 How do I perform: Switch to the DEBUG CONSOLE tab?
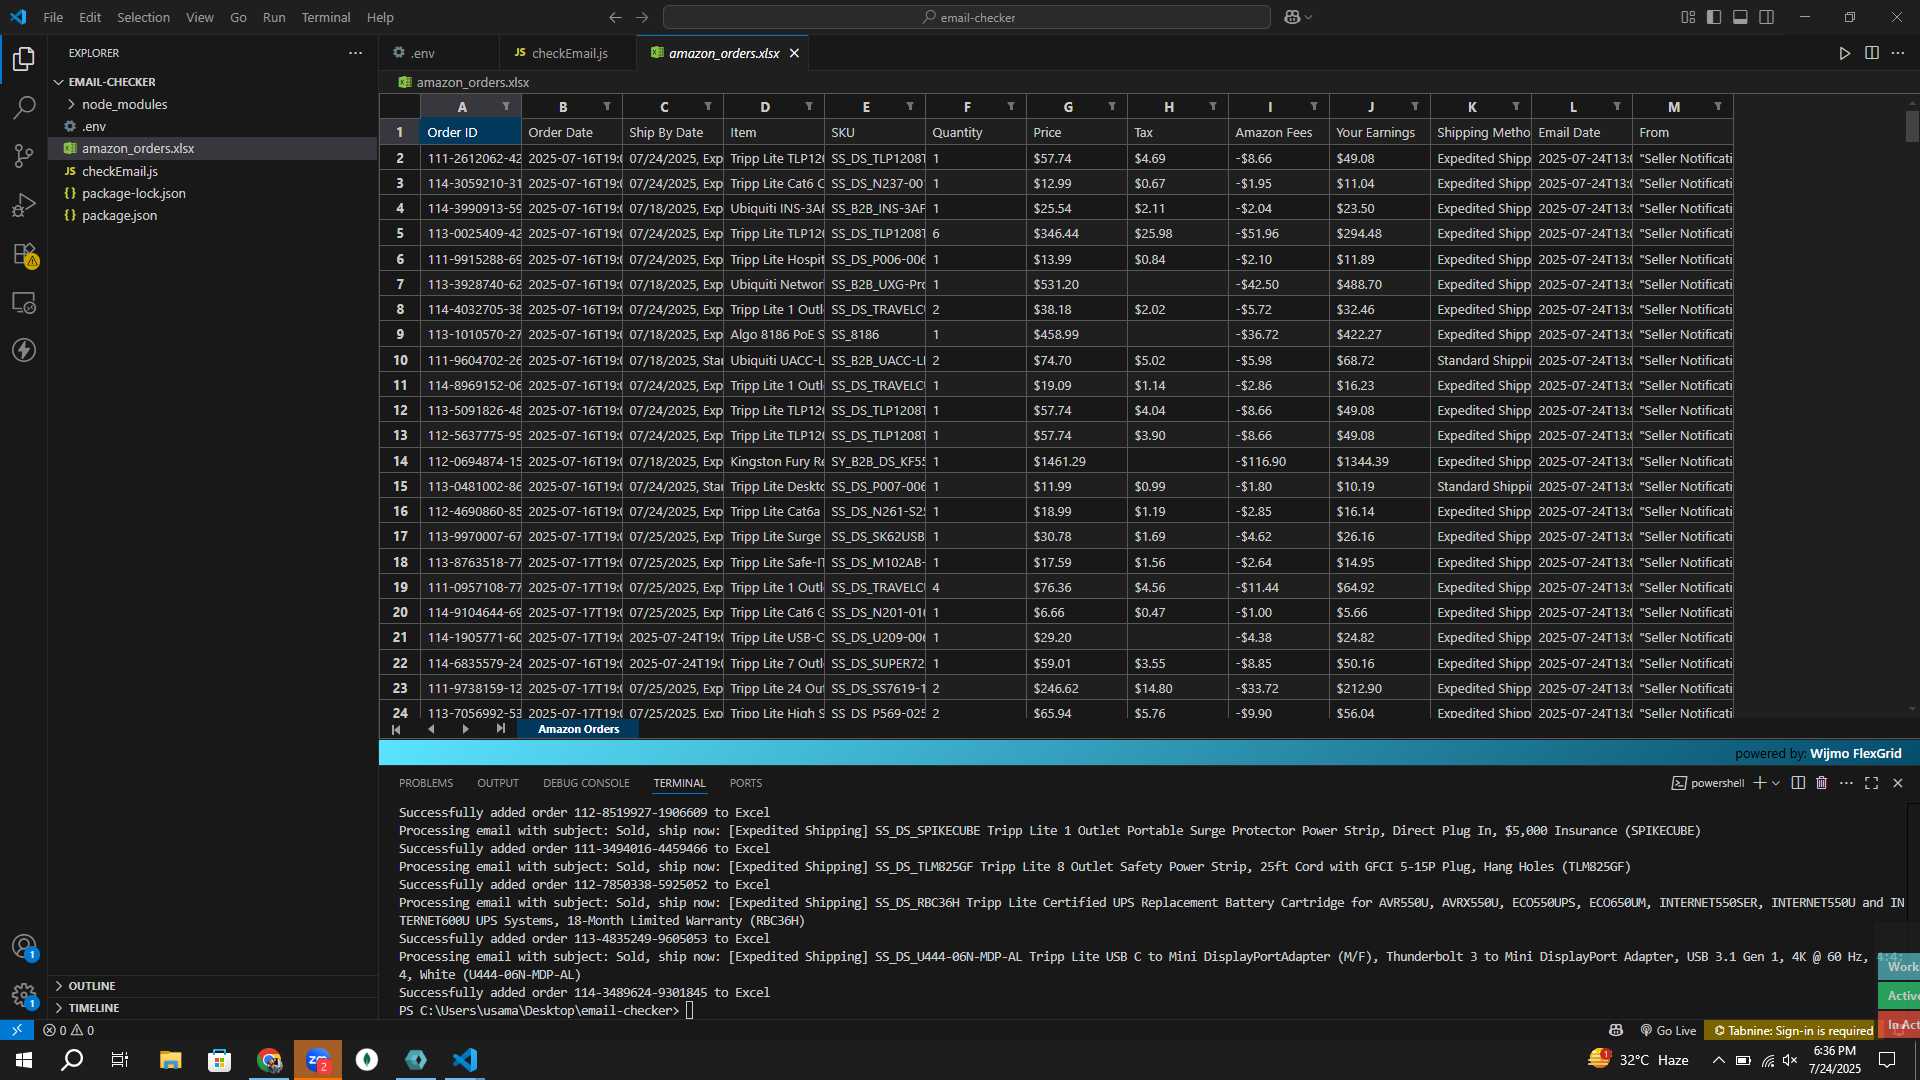[x=586, y=783]
